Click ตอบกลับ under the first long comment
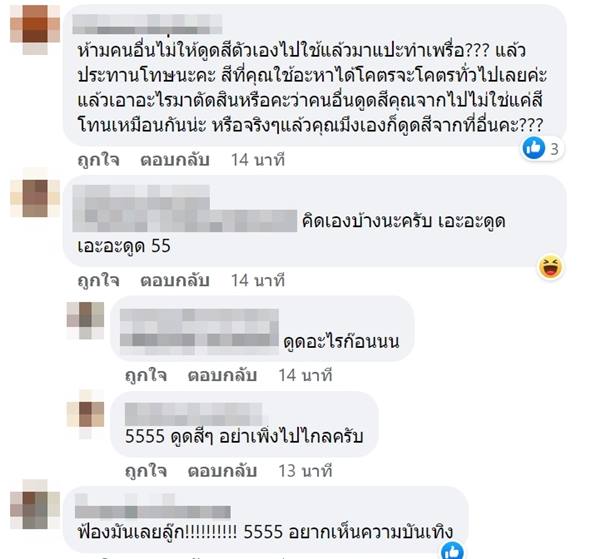Image resolution: width=600 pixels, height=559 pixels. 174,160
